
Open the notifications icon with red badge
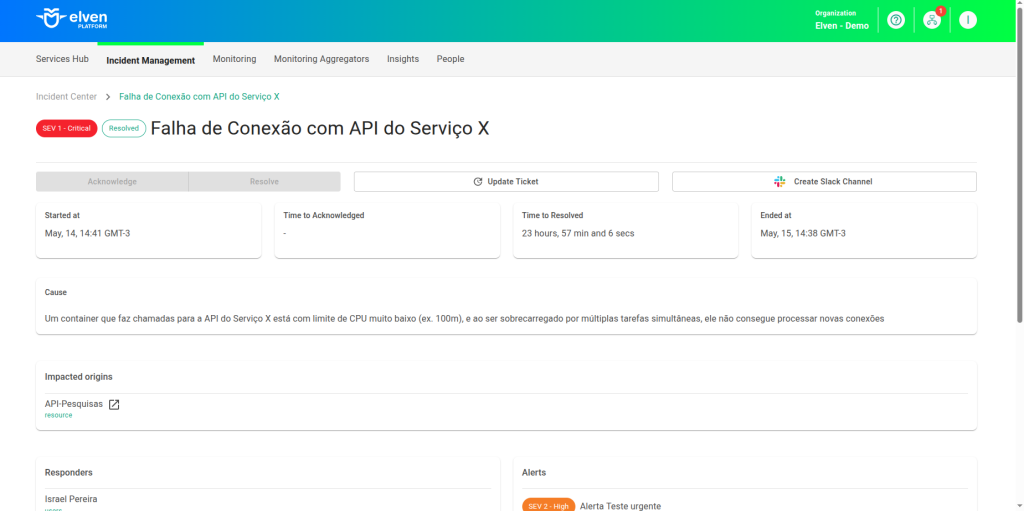coord(932,20)
